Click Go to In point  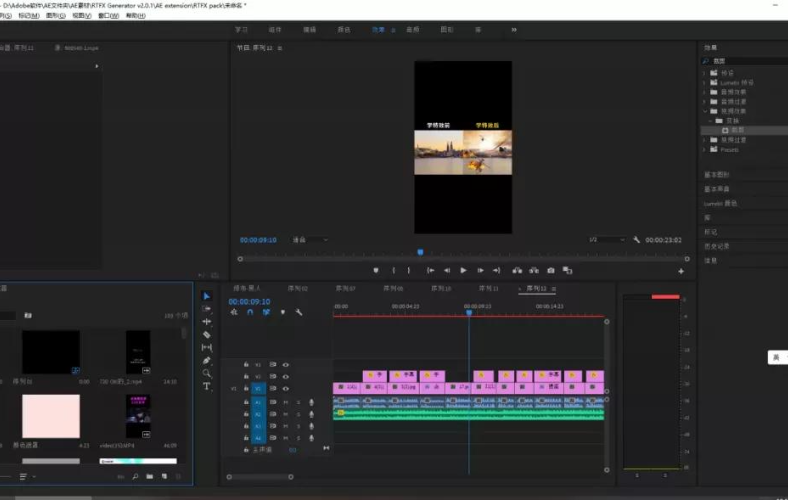431,270
